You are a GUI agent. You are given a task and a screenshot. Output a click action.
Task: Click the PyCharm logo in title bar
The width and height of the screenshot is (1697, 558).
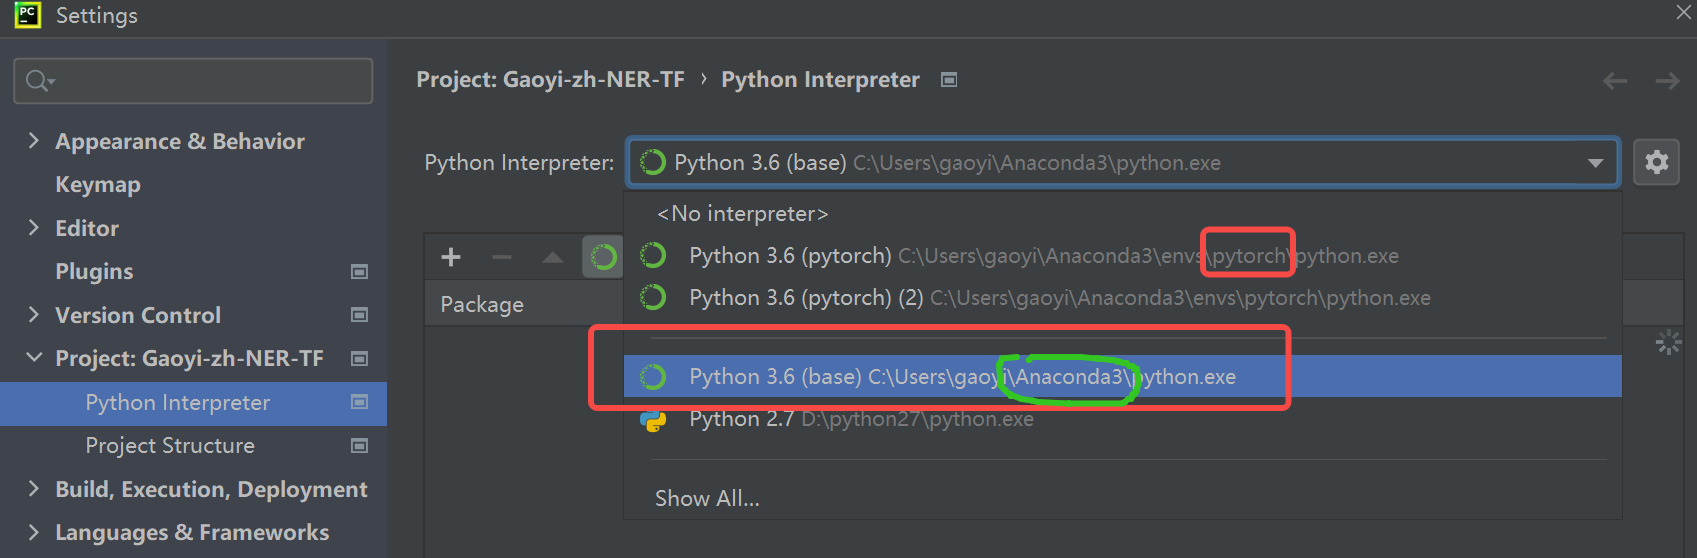point(27,15)
